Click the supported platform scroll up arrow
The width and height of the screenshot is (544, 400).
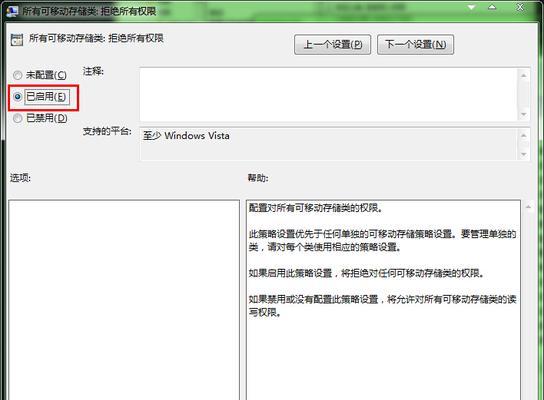(x=524, y=136)
